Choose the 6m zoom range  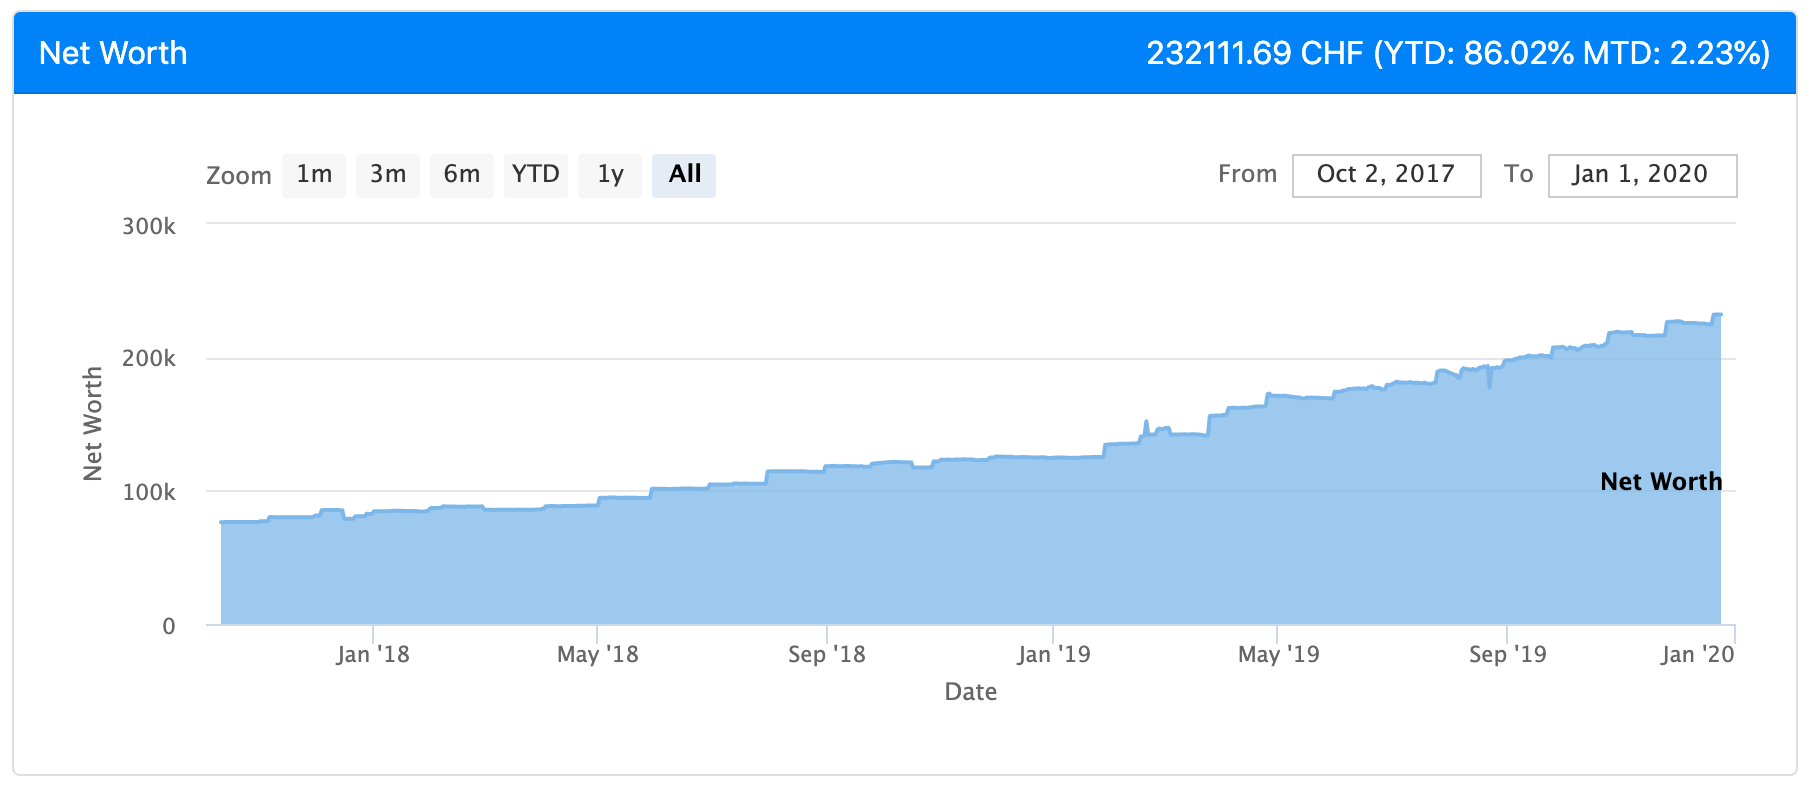462,175
